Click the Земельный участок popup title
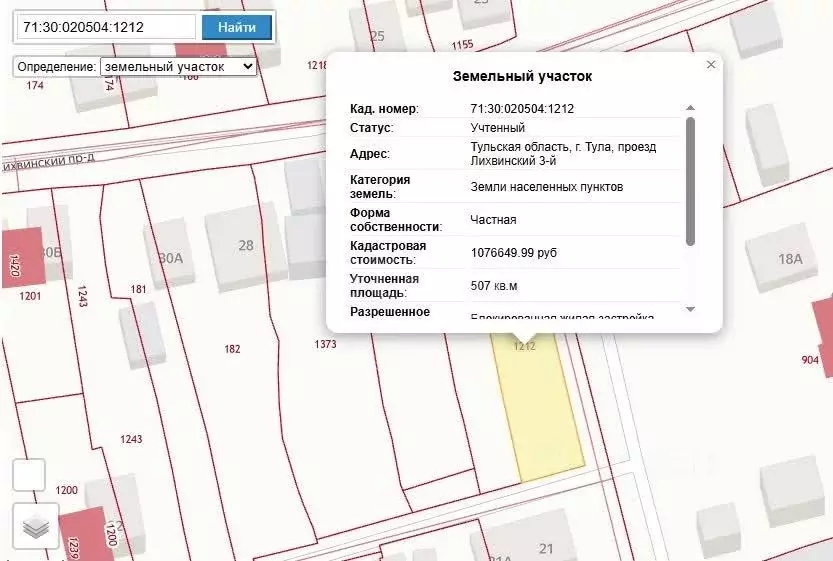Image resolution: width=833 pixels, height=561 pixels. 522,76
